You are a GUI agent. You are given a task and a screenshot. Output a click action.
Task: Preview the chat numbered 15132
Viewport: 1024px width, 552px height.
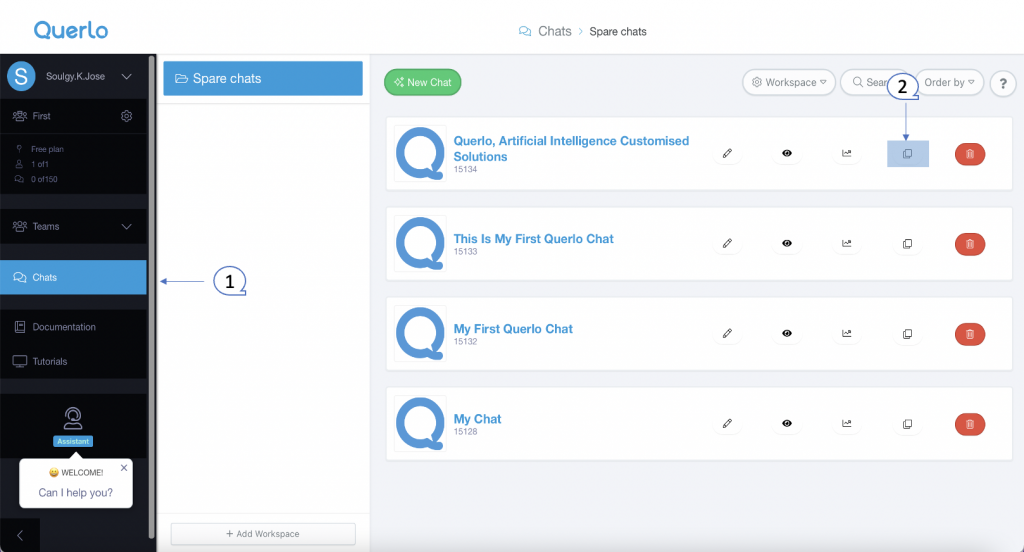tap(787, 334)
